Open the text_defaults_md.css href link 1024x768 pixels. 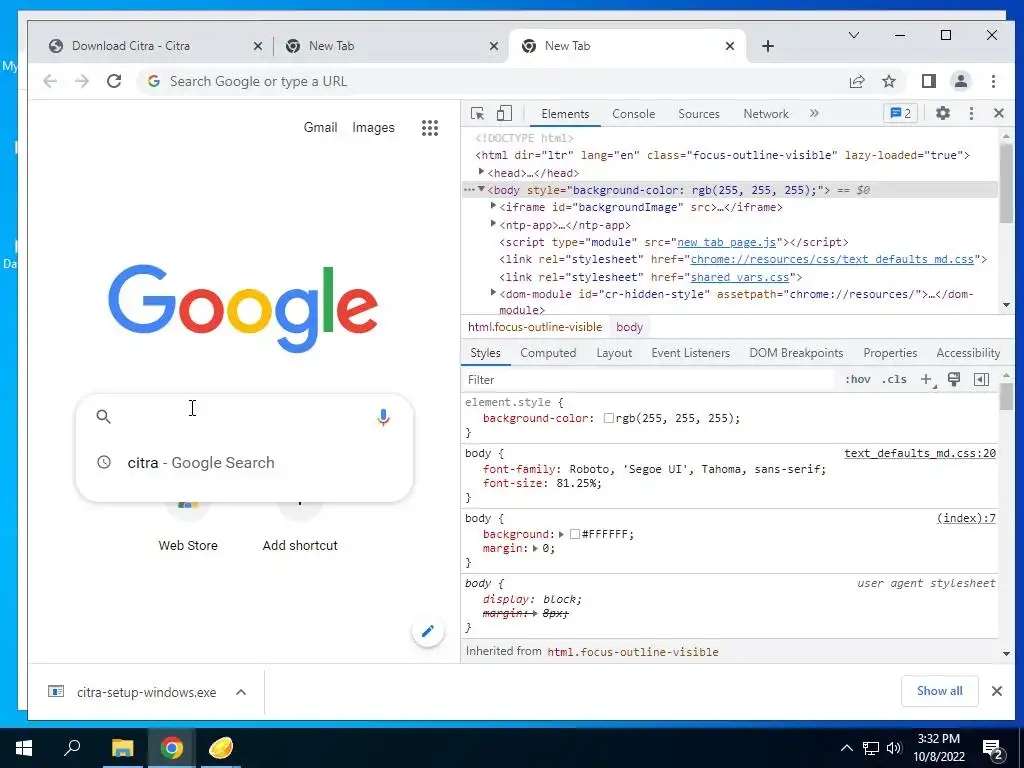click(x=832, y=259)
